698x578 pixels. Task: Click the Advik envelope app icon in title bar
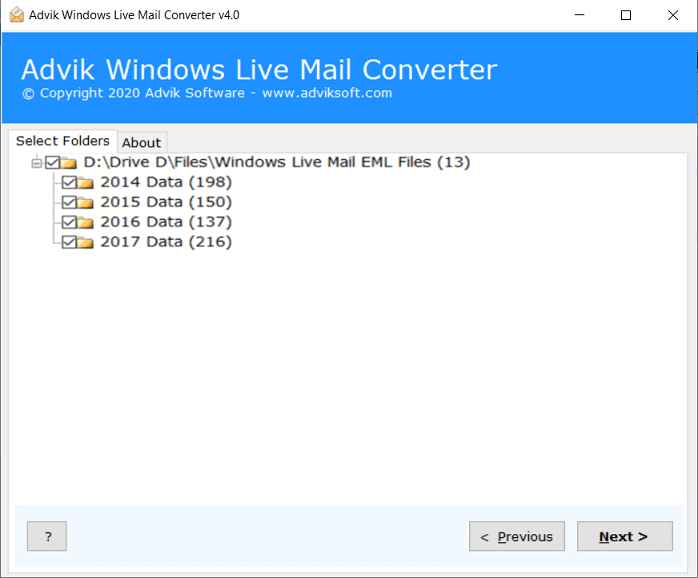tap(16, 15)
